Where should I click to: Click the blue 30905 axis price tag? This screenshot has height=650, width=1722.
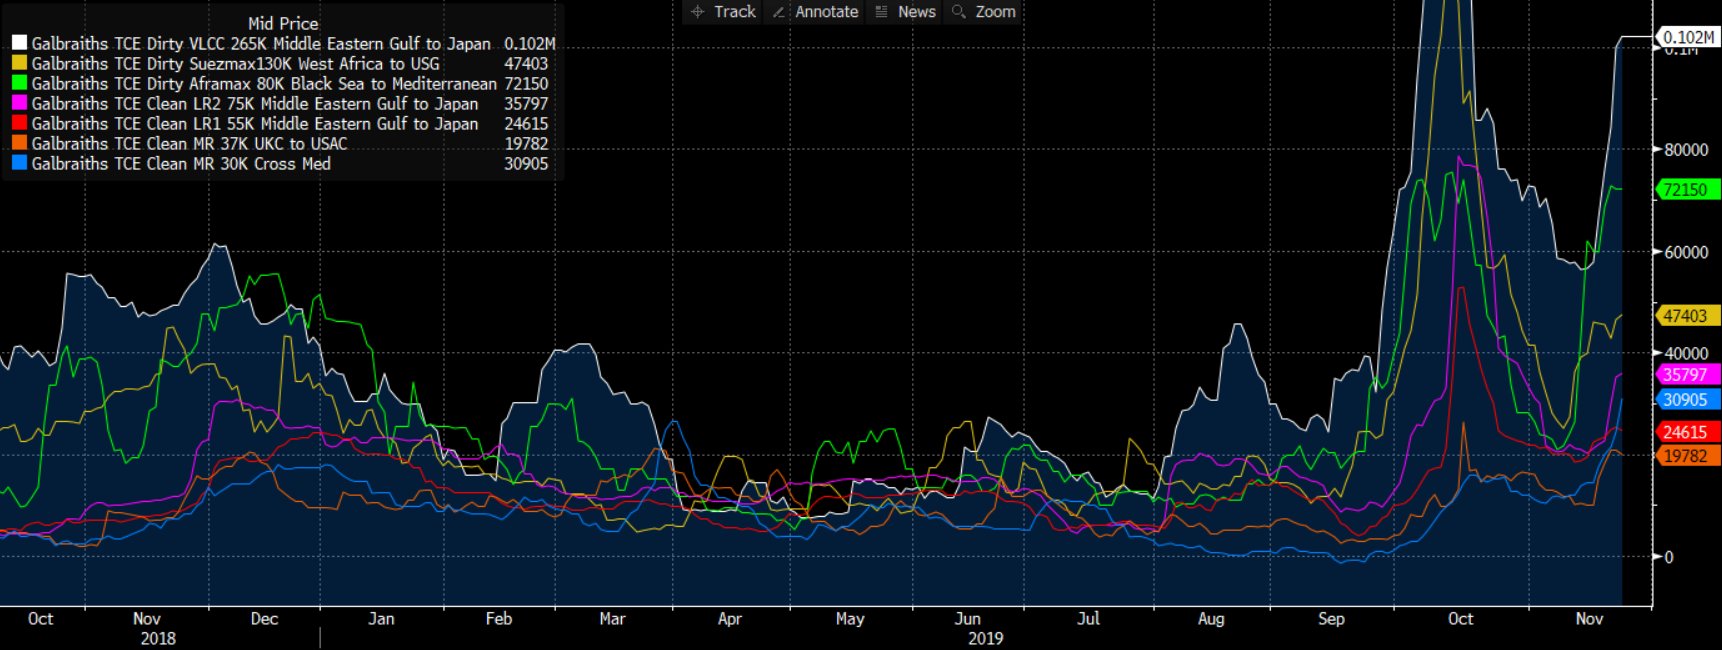pos(1688,400)
